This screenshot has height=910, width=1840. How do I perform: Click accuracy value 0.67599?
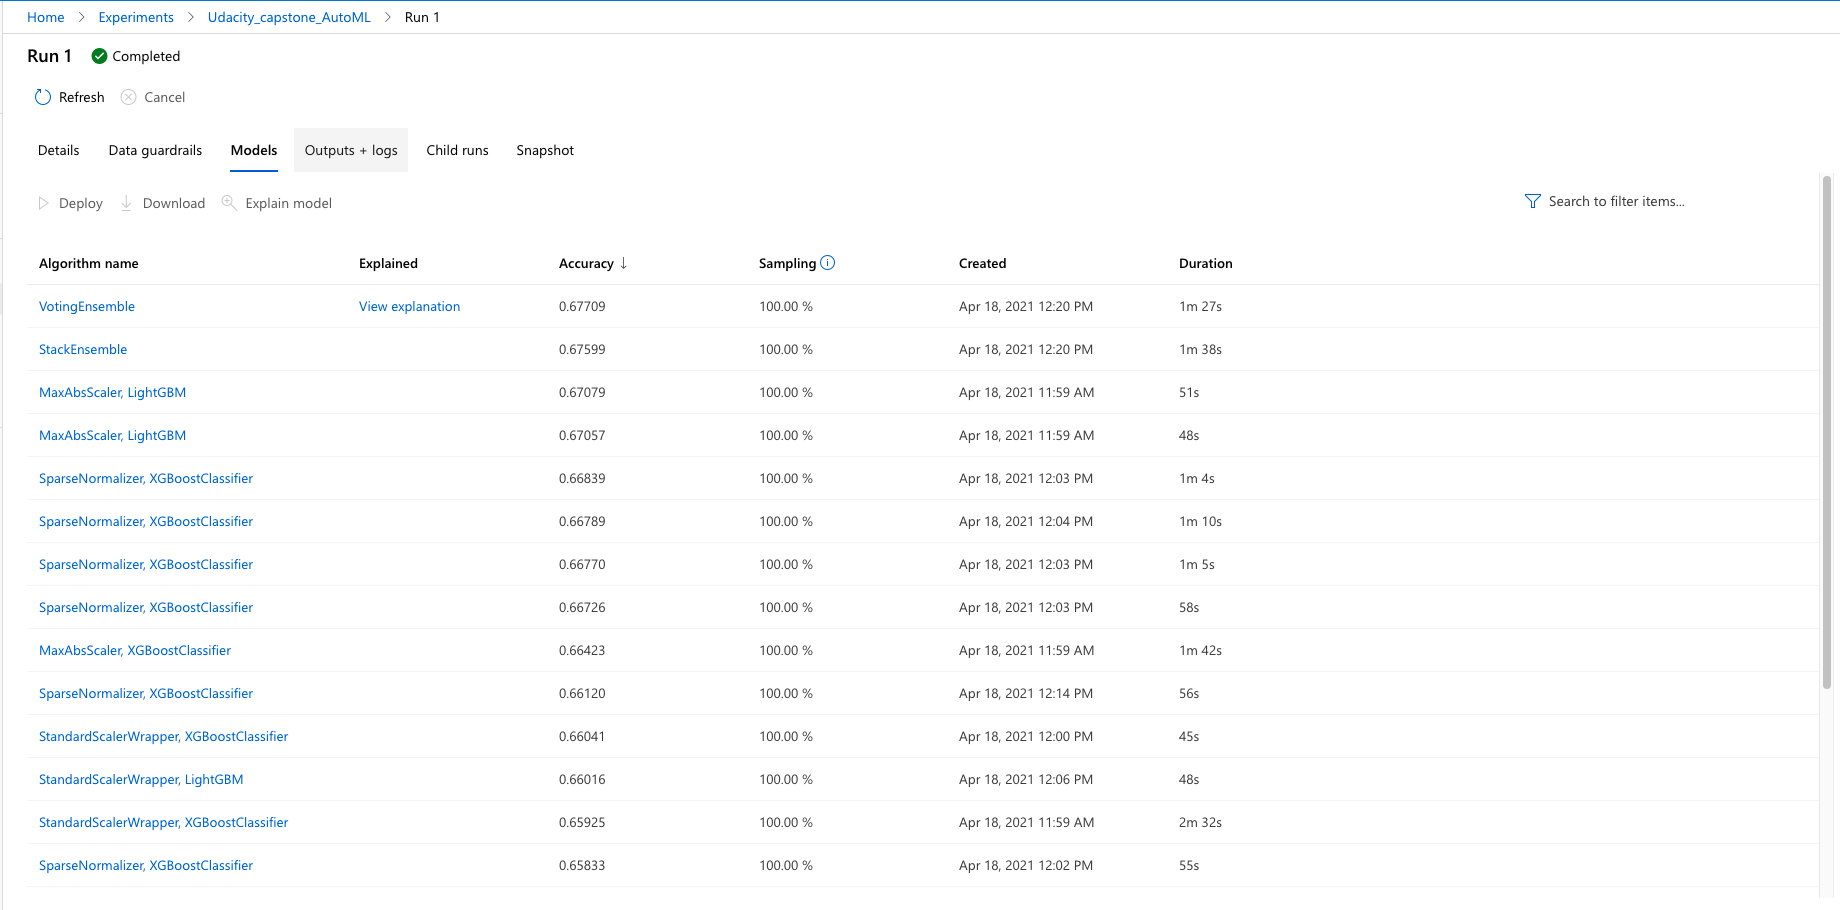[582, 349]
